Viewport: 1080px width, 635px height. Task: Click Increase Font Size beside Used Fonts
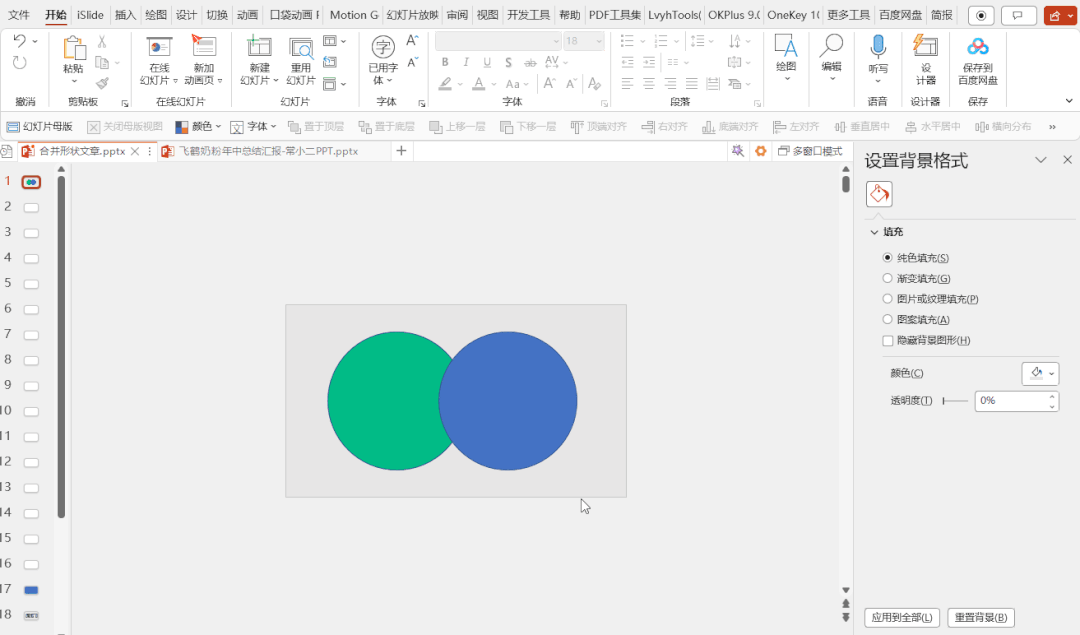[412, 41]
